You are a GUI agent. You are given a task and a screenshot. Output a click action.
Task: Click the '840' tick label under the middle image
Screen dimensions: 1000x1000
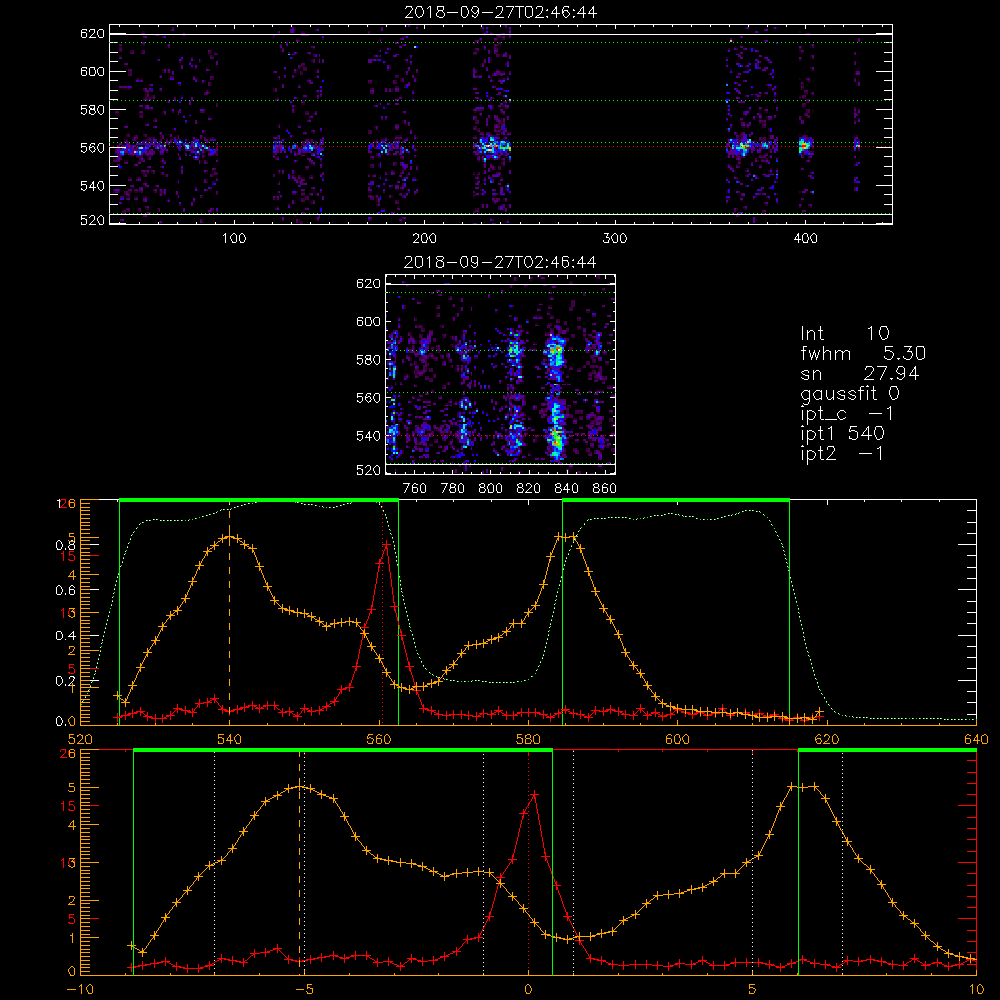click(x=566, y=489)
